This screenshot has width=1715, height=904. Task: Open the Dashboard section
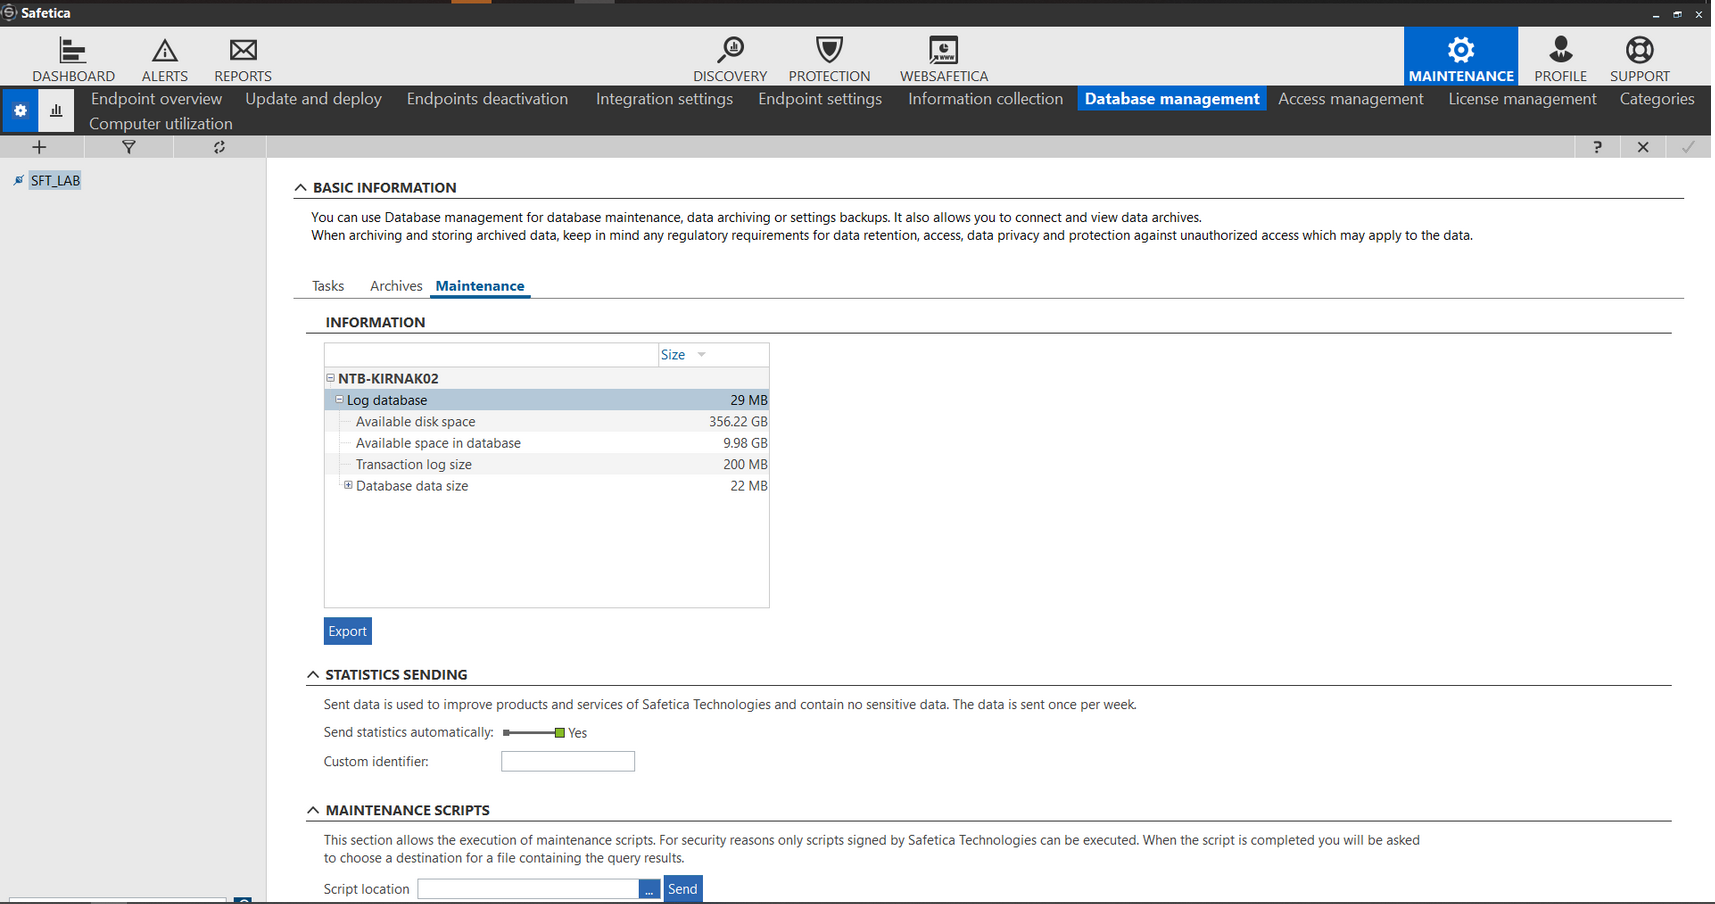[73, 59]
